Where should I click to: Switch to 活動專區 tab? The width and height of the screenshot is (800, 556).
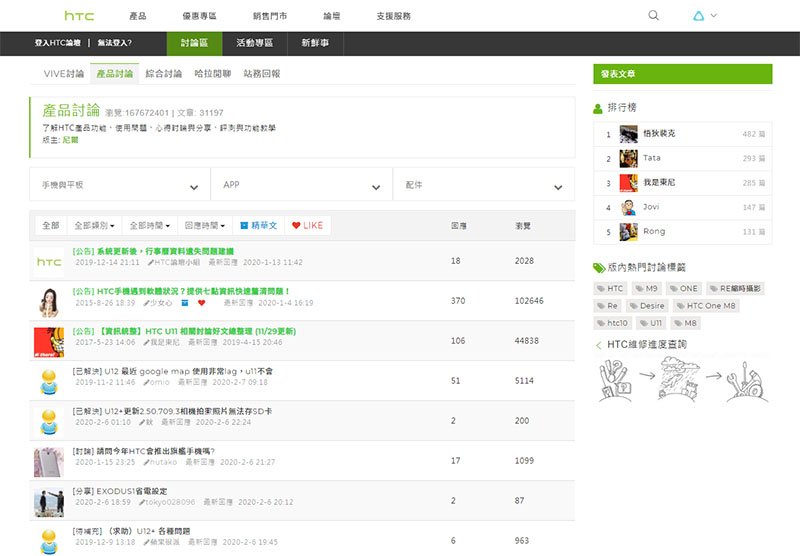[x=255, y=43]
